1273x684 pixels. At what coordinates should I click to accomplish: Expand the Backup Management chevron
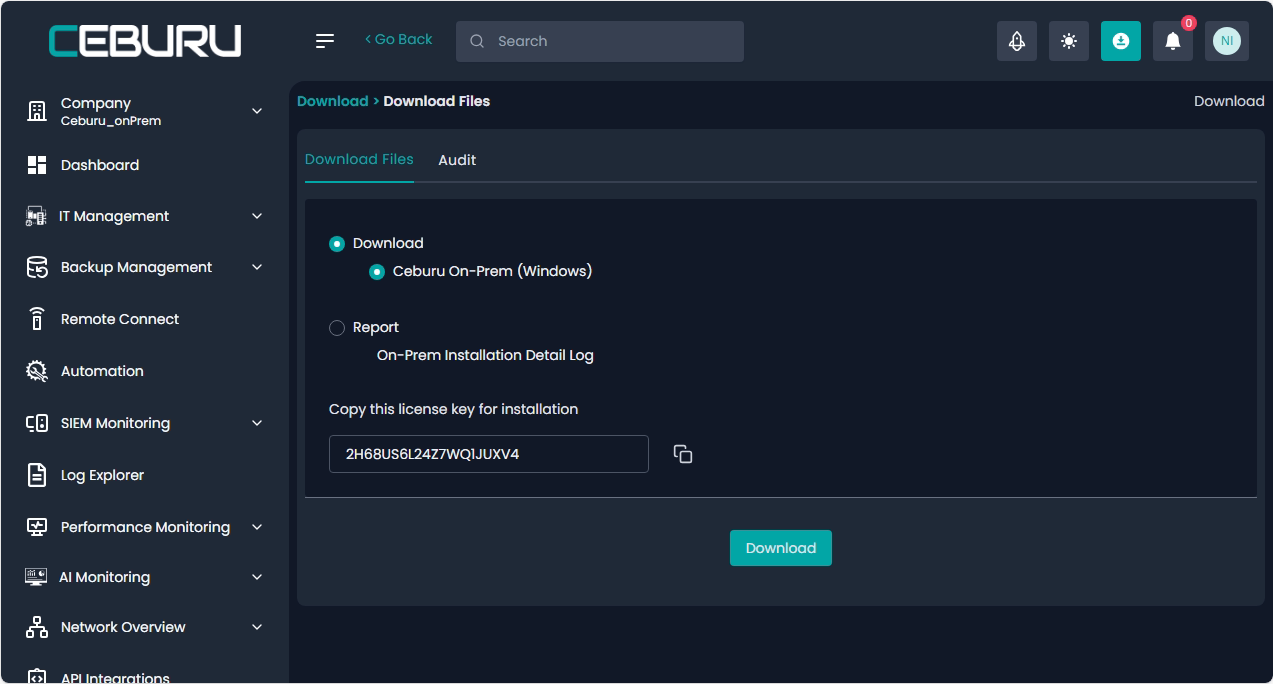pos(257,267)
